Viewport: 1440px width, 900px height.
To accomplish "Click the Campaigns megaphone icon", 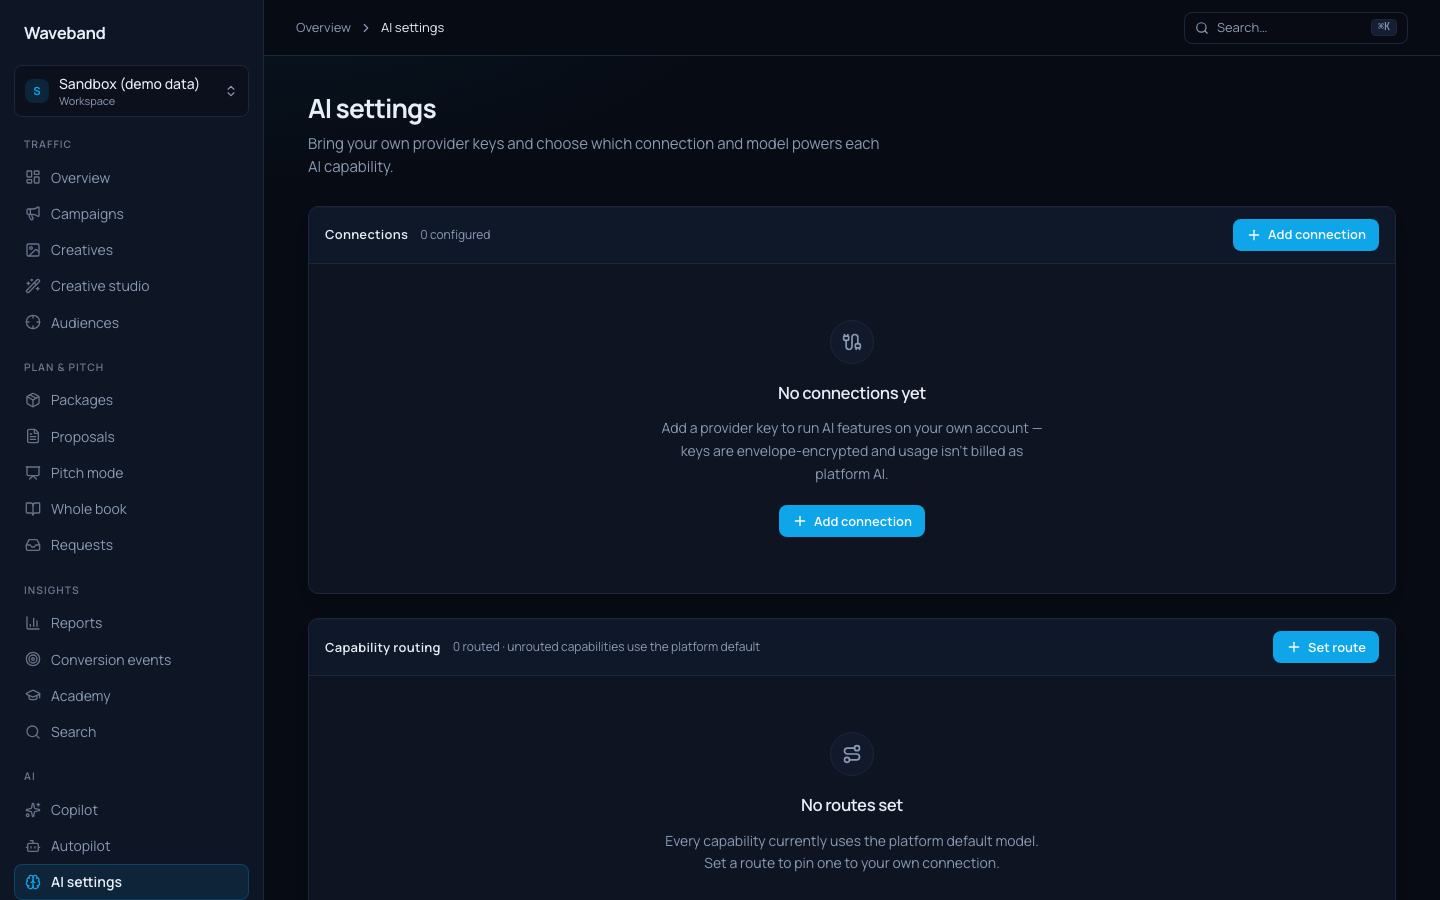I will coord(33,213).
